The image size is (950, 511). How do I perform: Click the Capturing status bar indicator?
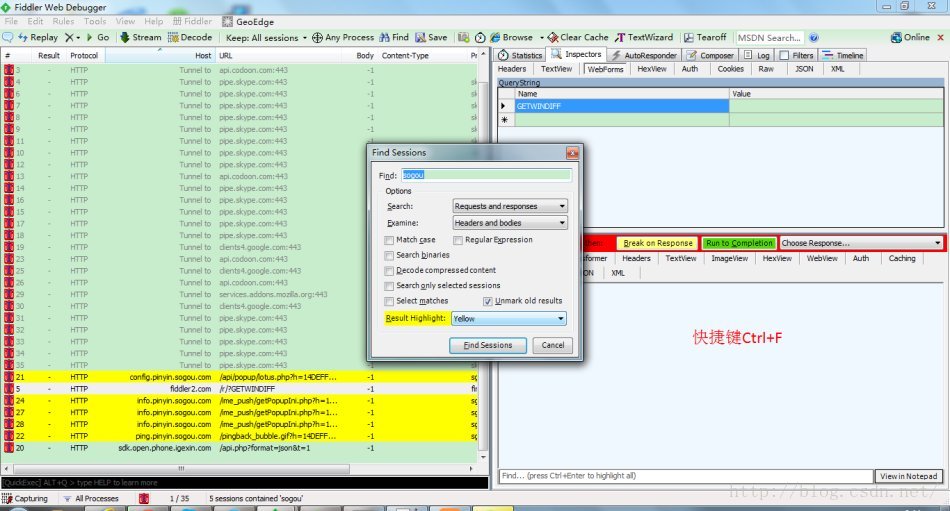click(25, 498)
